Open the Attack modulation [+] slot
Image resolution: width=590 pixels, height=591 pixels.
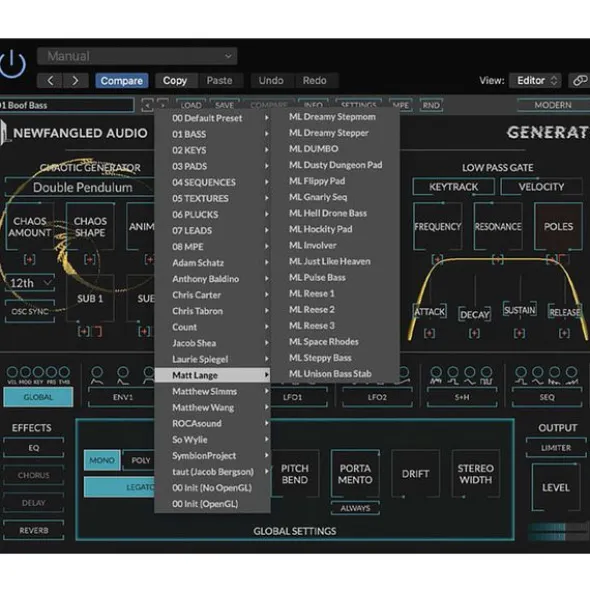coord(429,333)
